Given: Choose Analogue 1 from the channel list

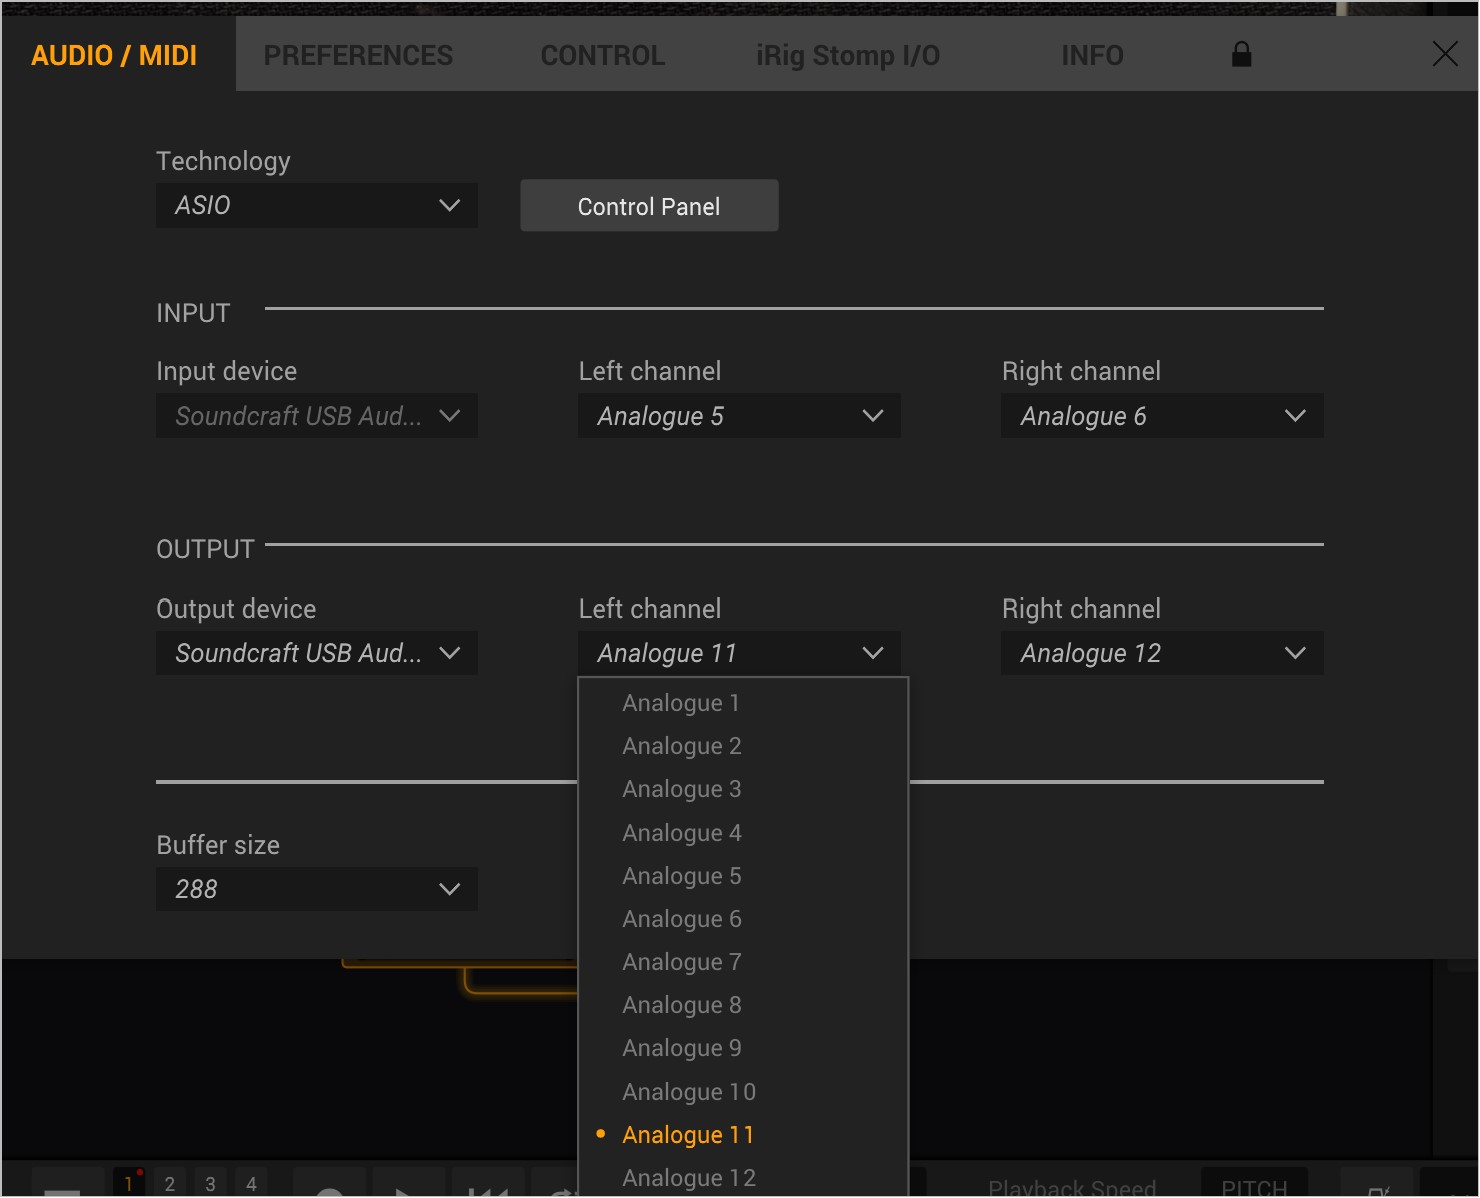Looking at the screenshot, I should click(x=681, y=703).
